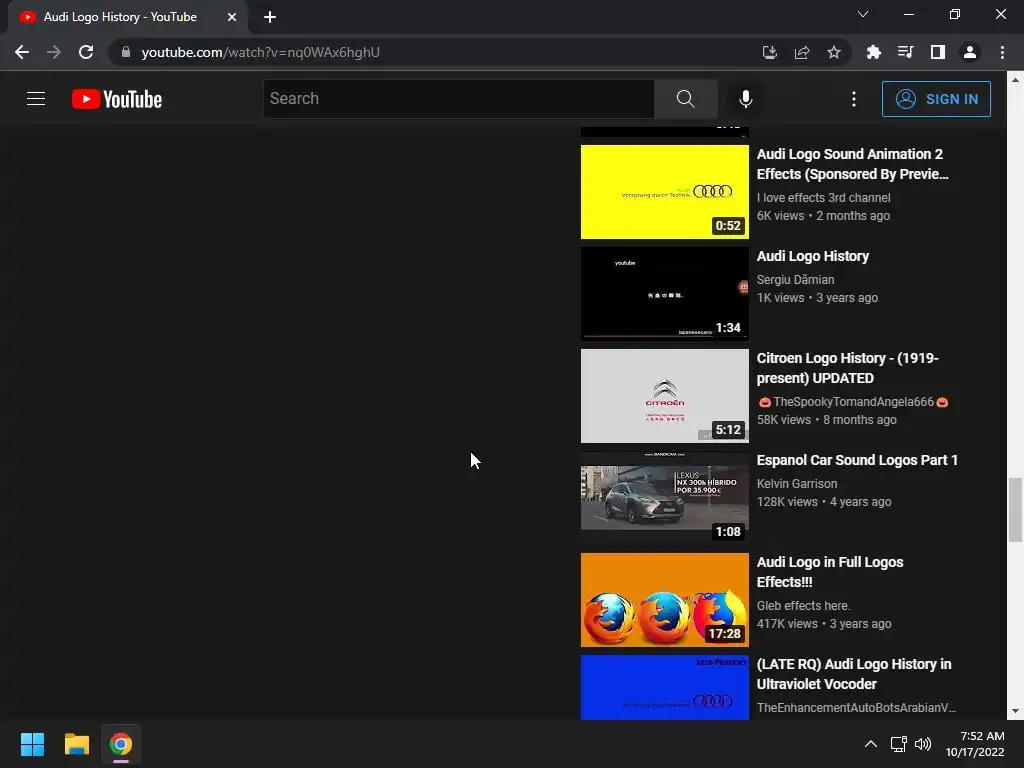Click Chrome icon in taskbar
This screenshot has height=768, width=1024.
point(121,744)
